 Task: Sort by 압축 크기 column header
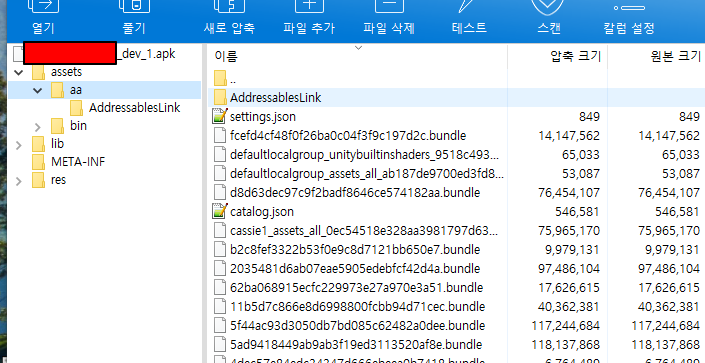576,56
